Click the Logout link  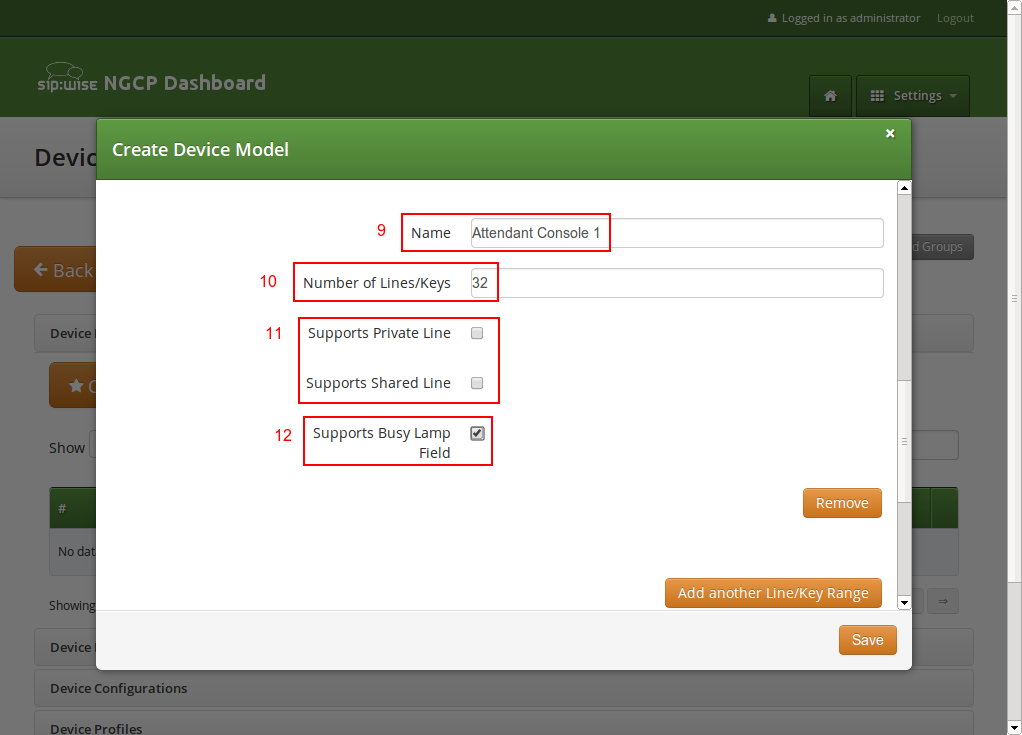(x=955, y=18)
